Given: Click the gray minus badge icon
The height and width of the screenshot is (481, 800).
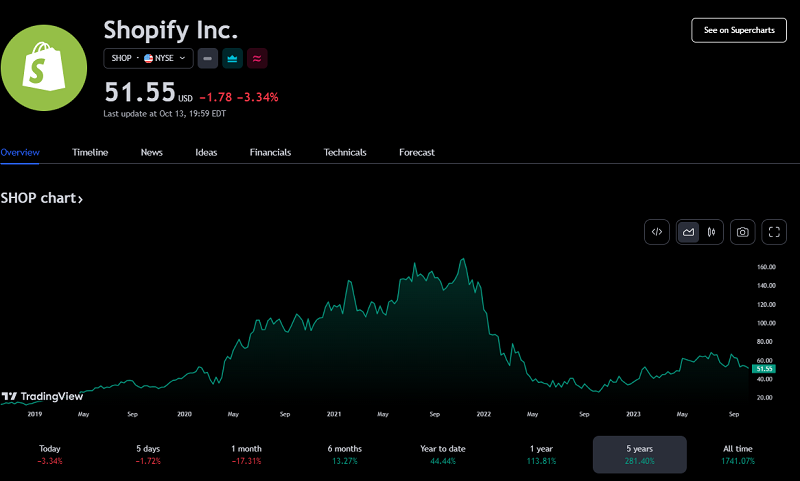Looking at the screenshot, I should tap(208, 59).
